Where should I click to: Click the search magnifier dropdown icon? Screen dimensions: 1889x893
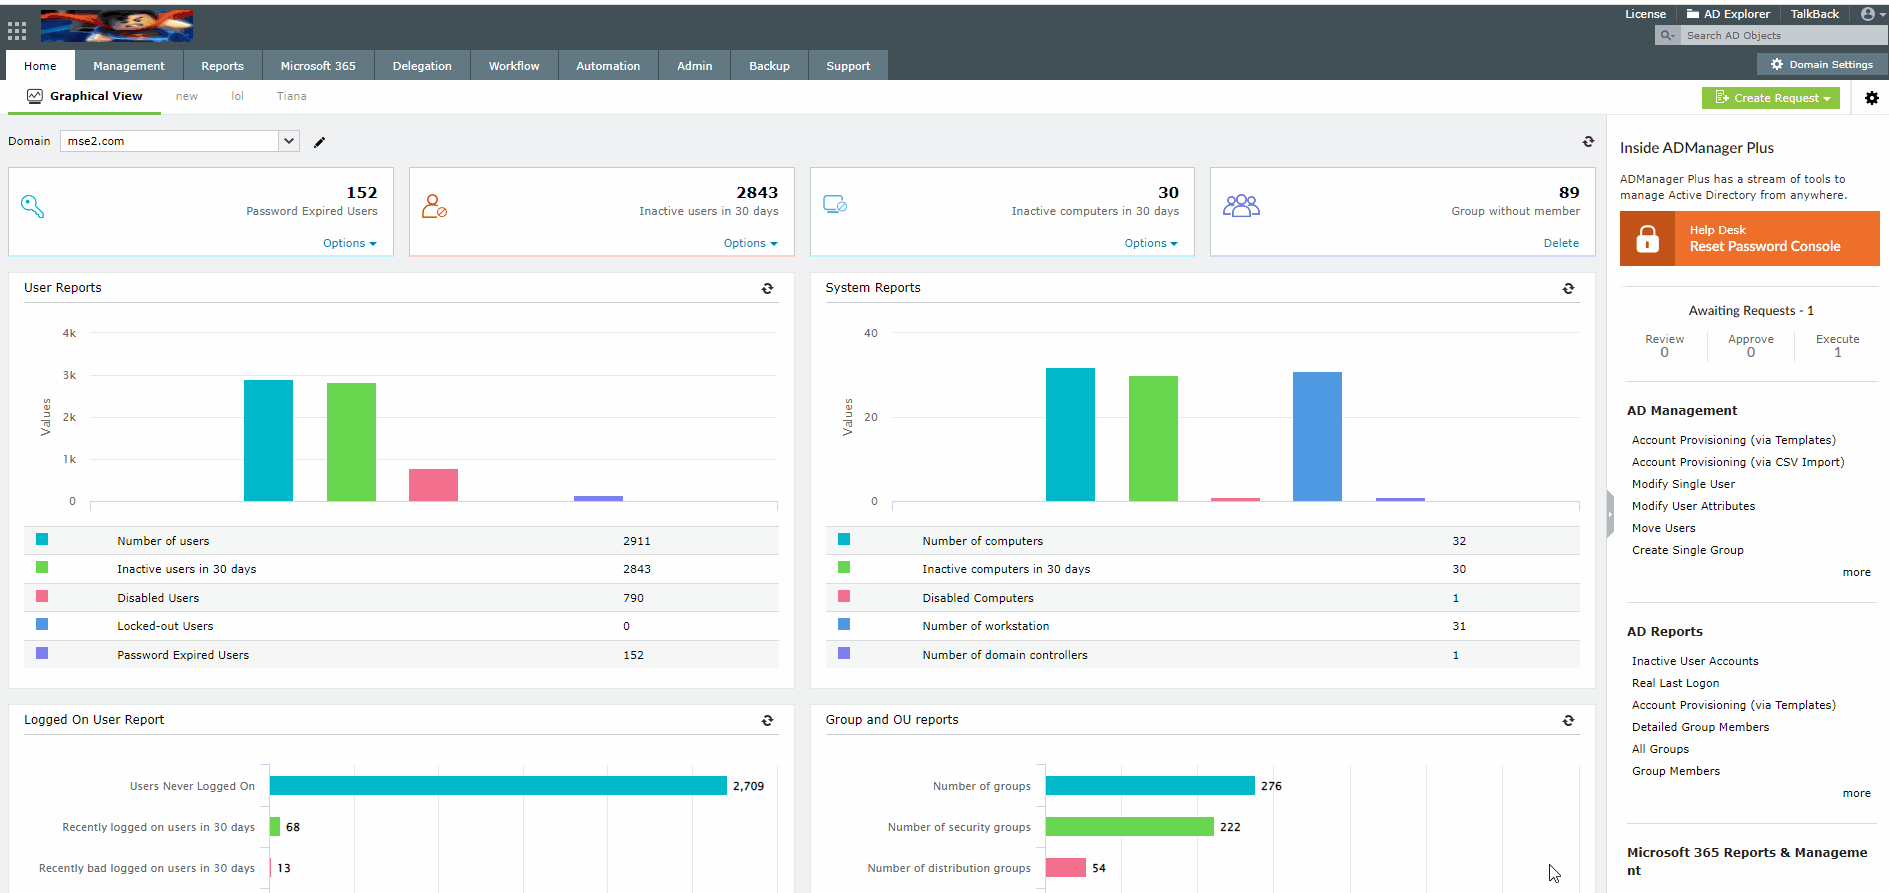click(1667, 35)
